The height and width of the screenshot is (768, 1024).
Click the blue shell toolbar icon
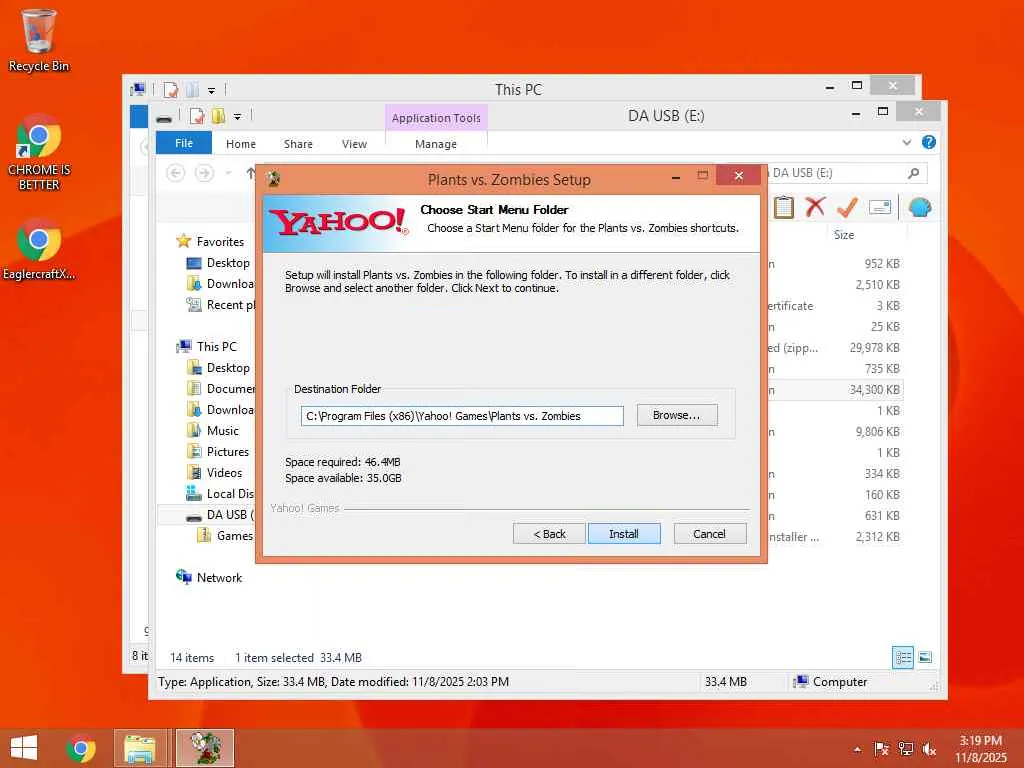[920, 208]
